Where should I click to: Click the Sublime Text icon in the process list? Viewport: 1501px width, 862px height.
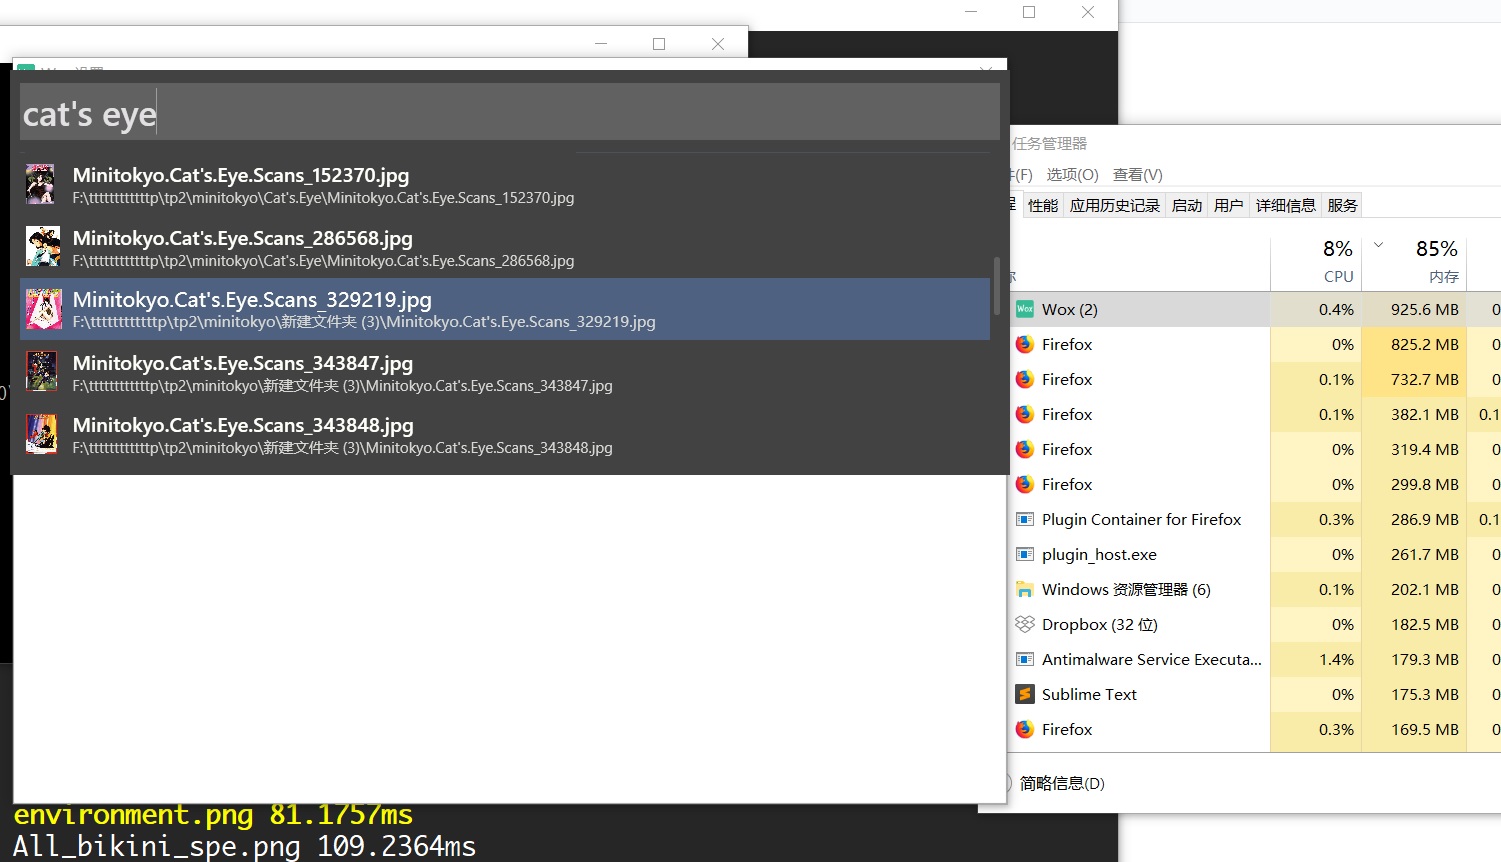(1025, 694)
